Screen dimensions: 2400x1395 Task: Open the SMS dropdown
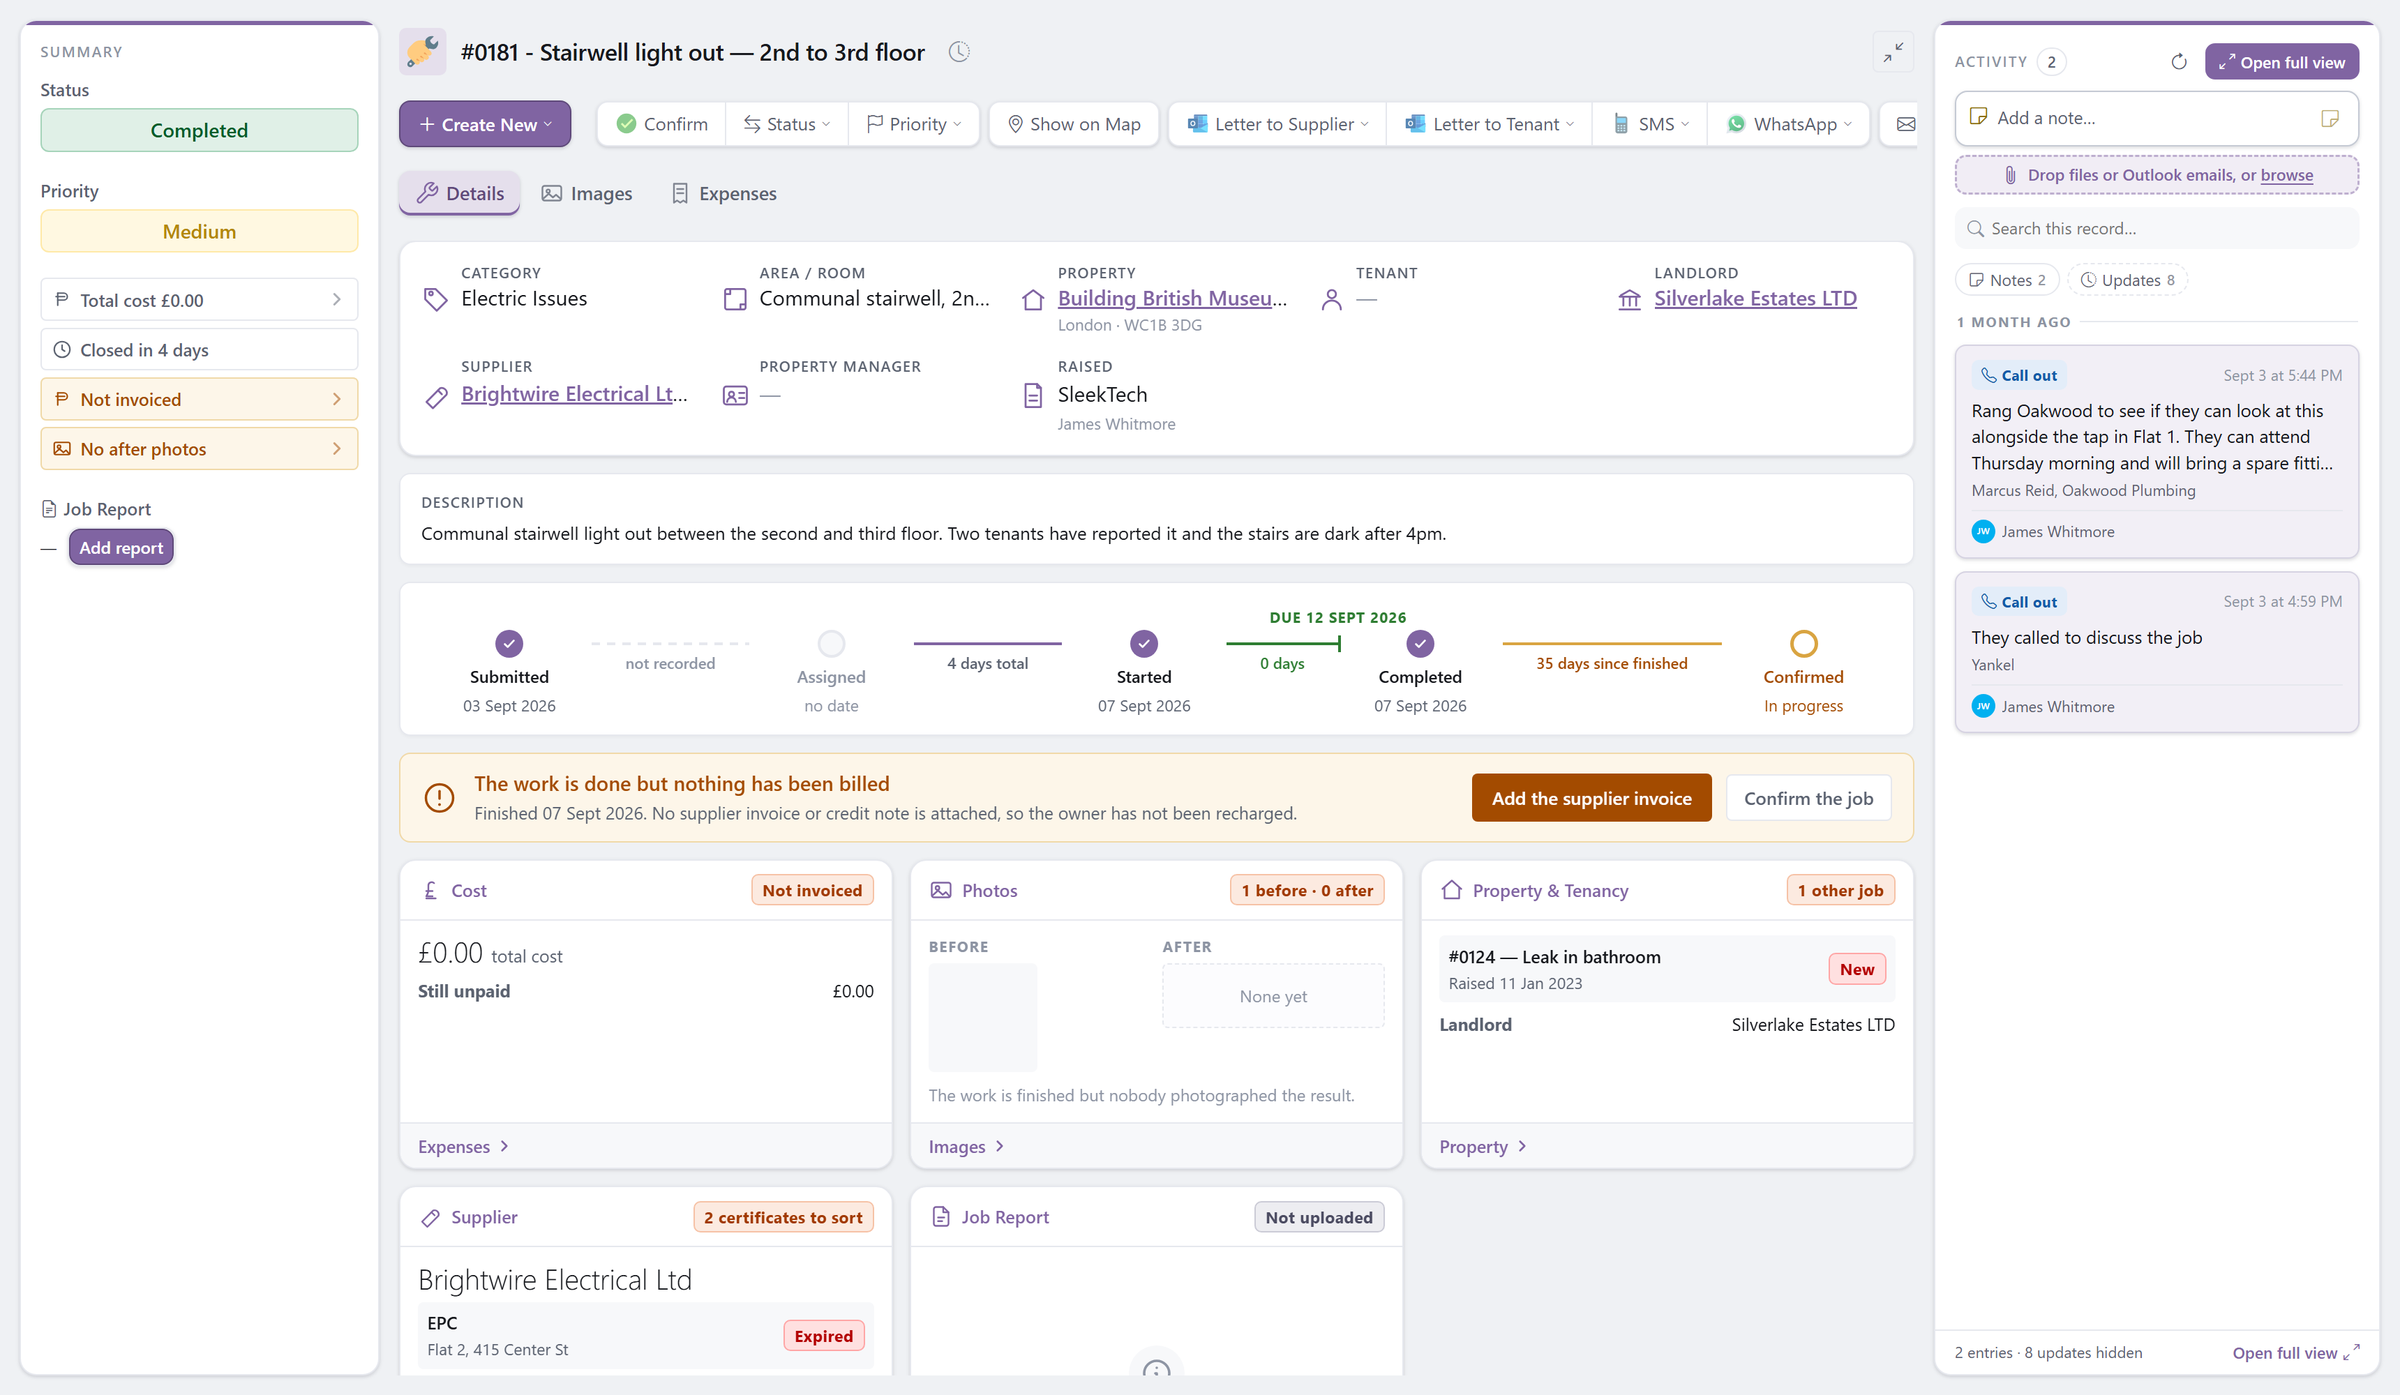click(x=1651, y=124)
